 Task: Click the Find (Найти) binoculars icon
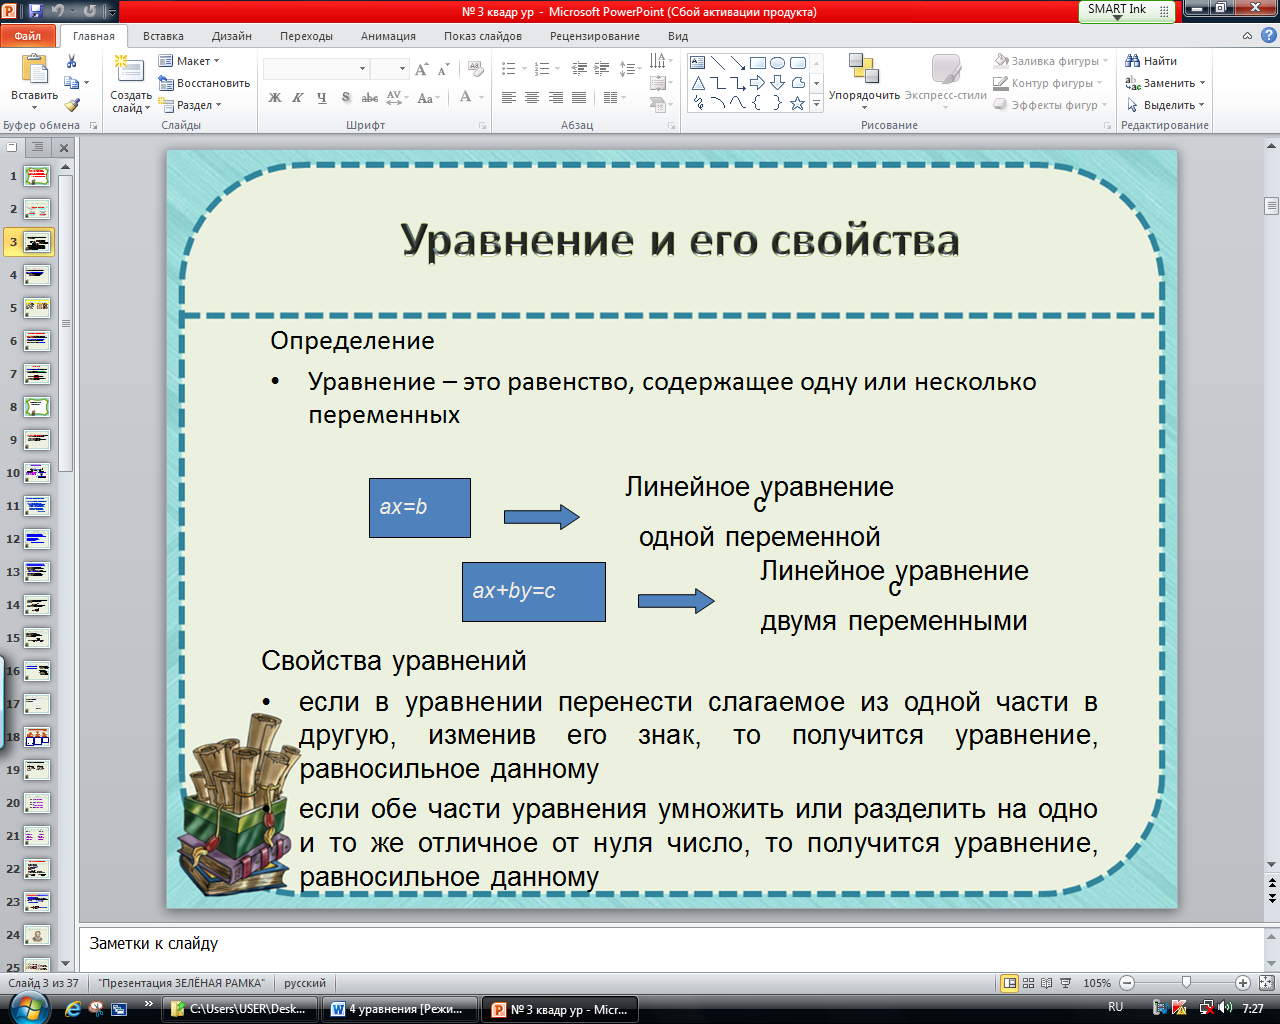[1133, 61]
